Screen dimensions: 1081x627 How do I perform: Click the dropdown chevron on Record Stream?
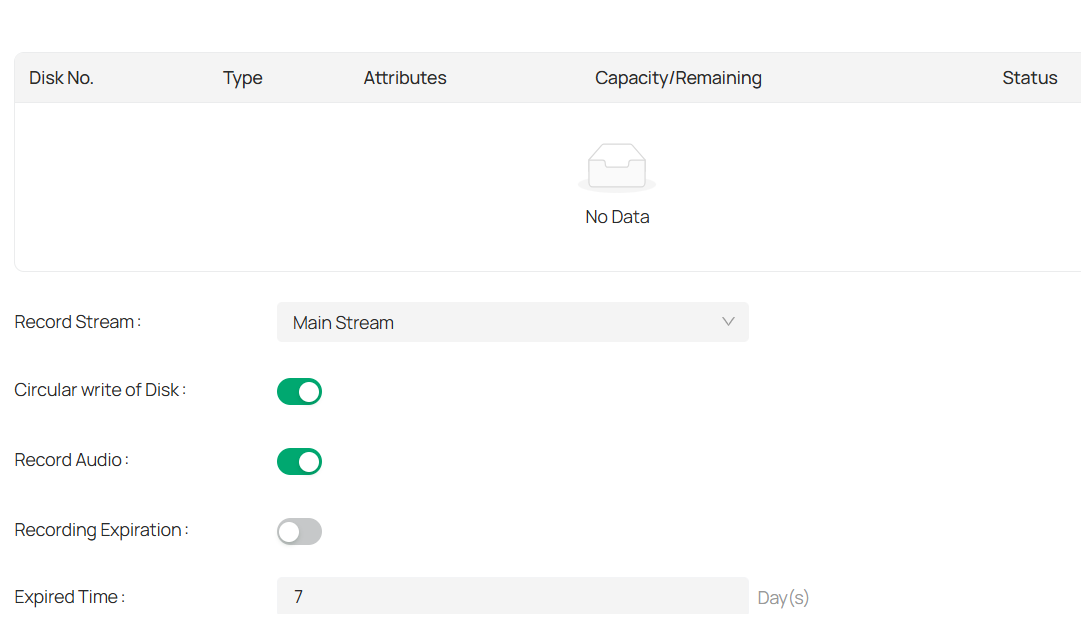(728, 322)
